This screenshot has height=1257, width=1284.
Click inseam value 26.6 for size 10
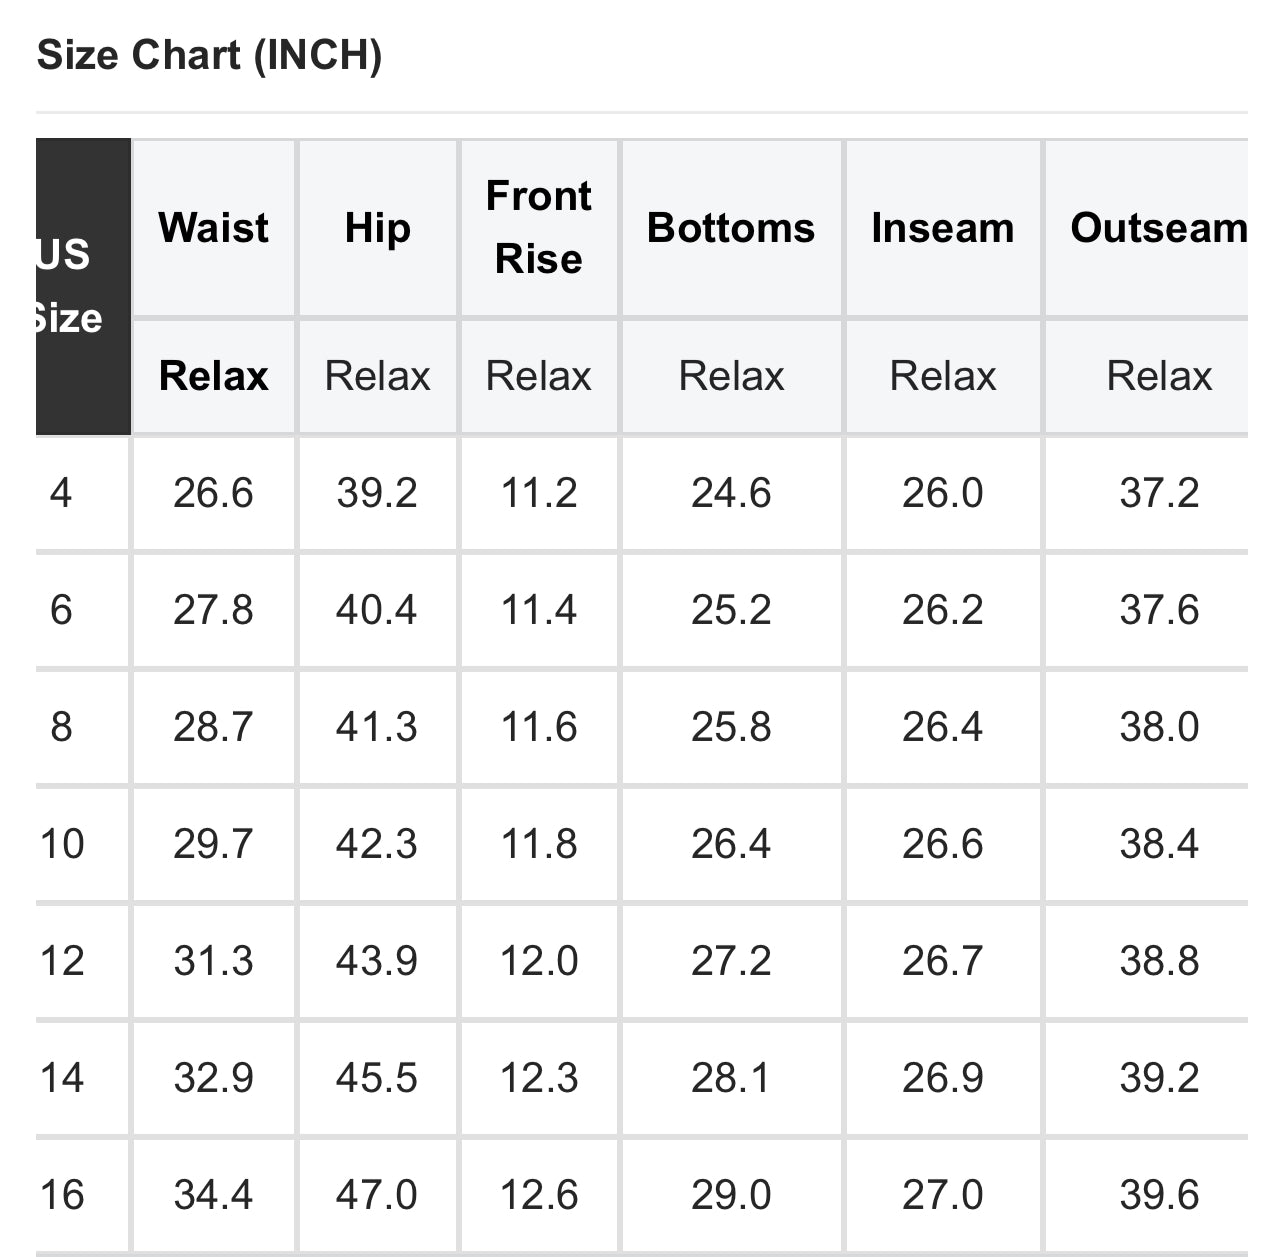point(942,844)
